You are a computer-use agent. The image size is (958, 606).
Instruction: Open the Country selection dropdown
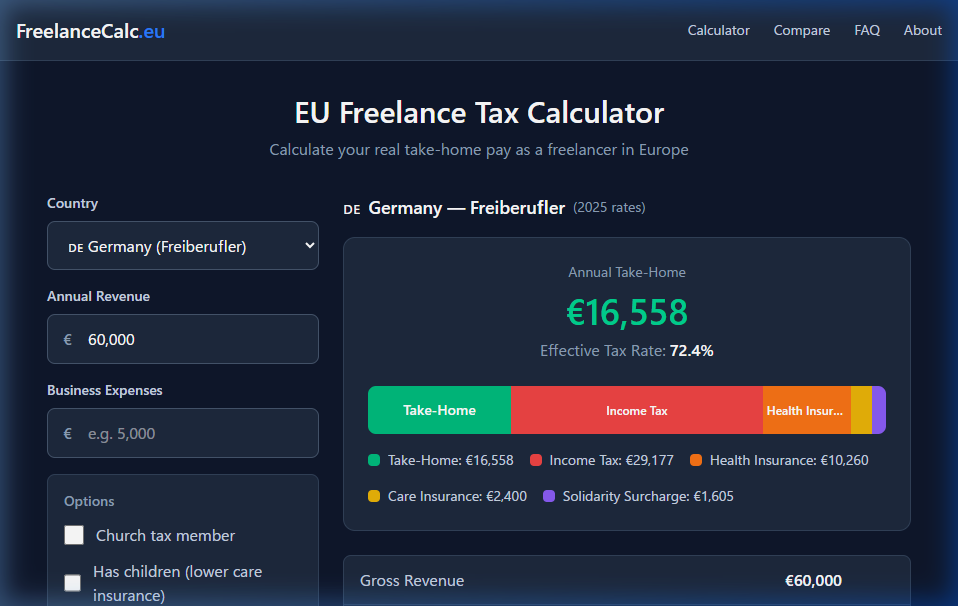click(x=183, y=245)
